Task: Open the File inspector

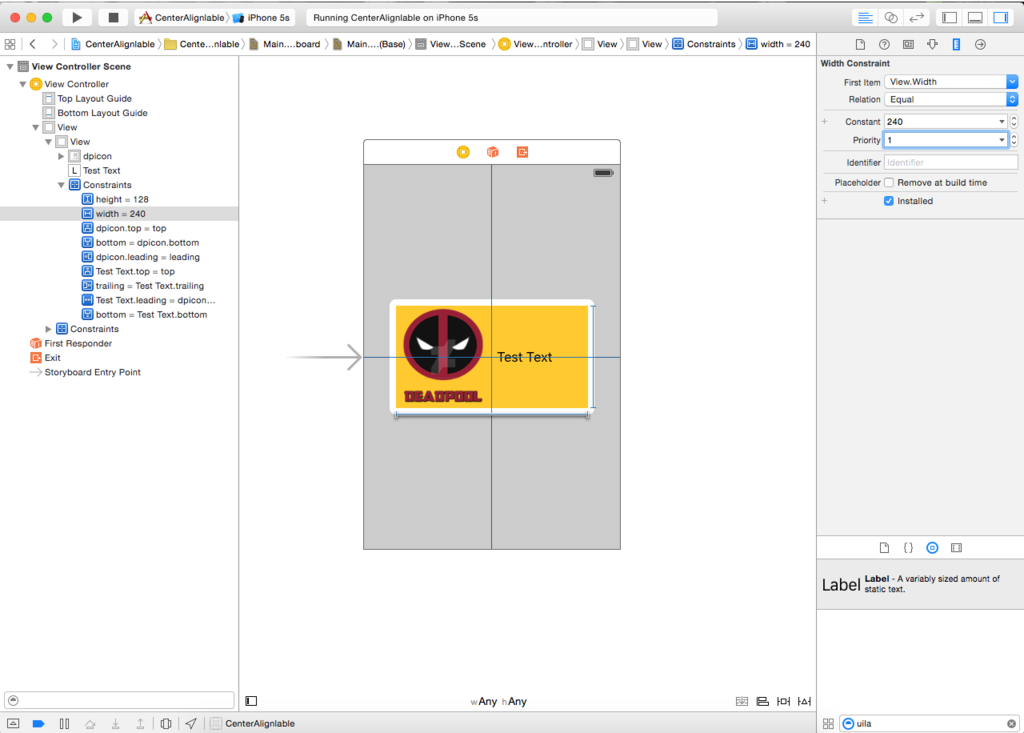Action: [x=860, y=44]
